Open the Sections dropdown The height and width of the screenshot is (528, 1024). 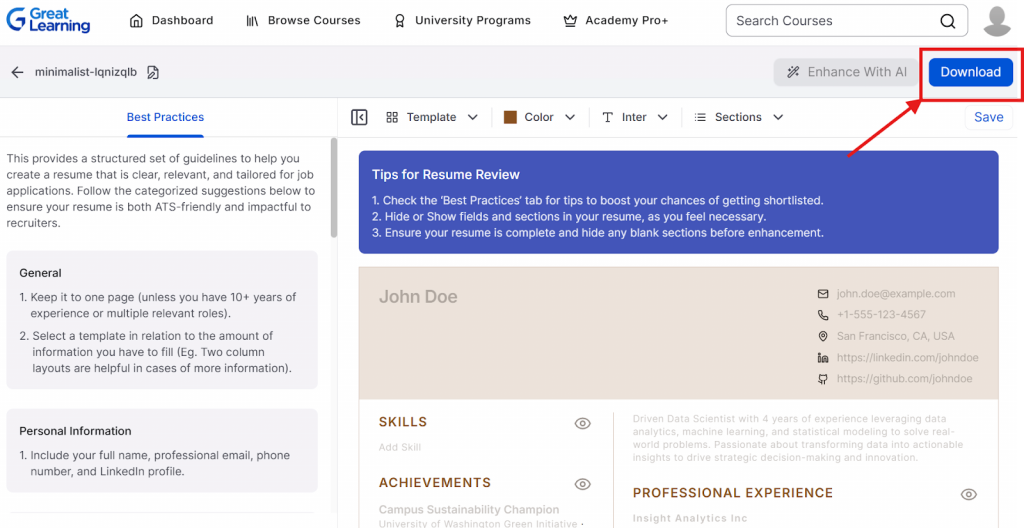pyautogui.click(x=739, y=117)
